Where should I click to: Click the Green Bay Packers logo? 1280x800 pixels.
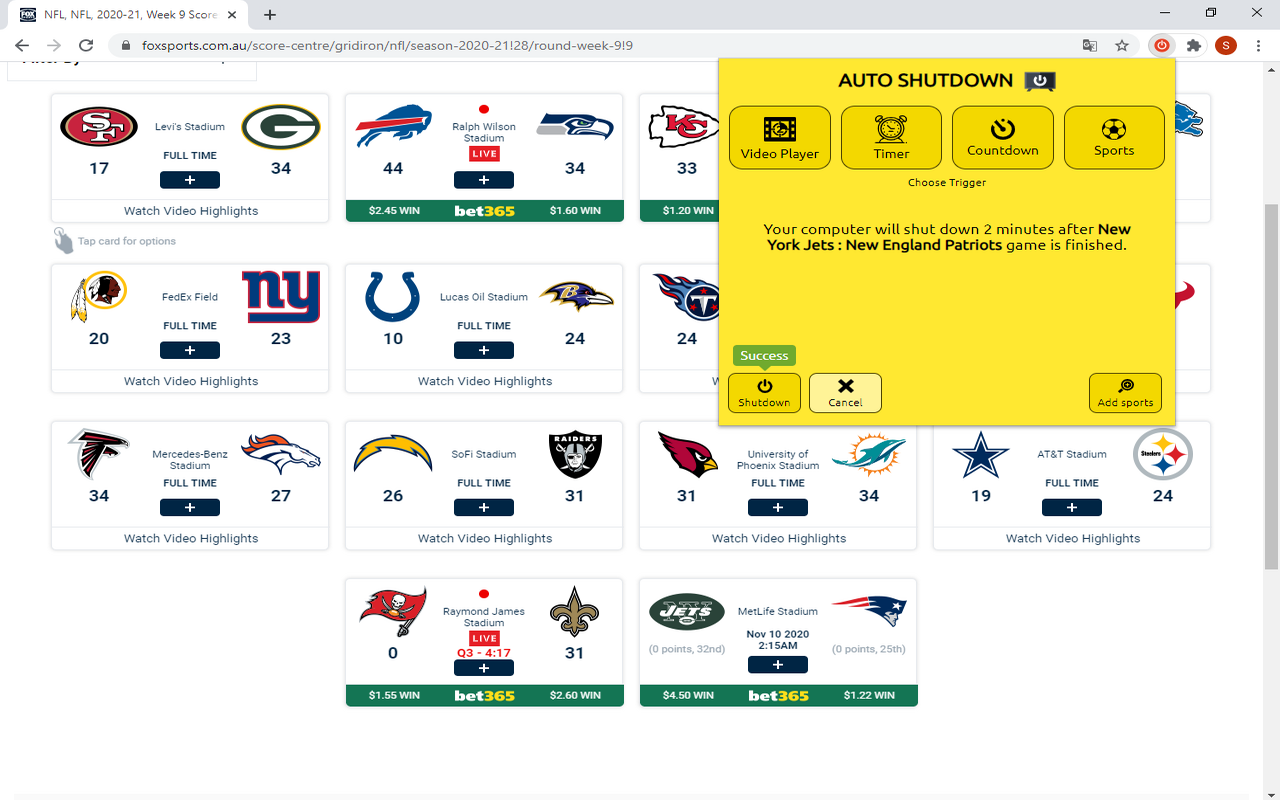[x=281, y=127]
